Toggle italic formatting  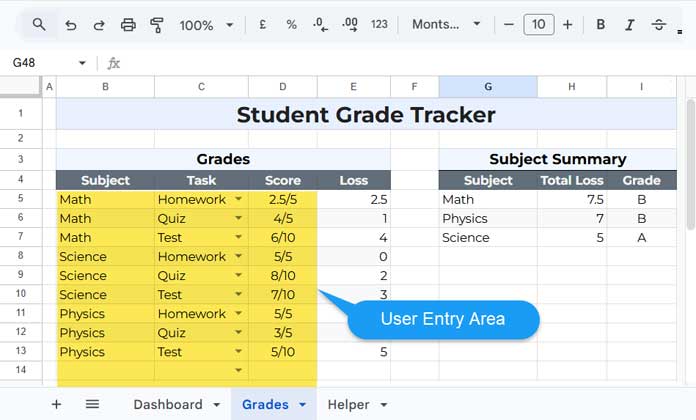point(629,25)
